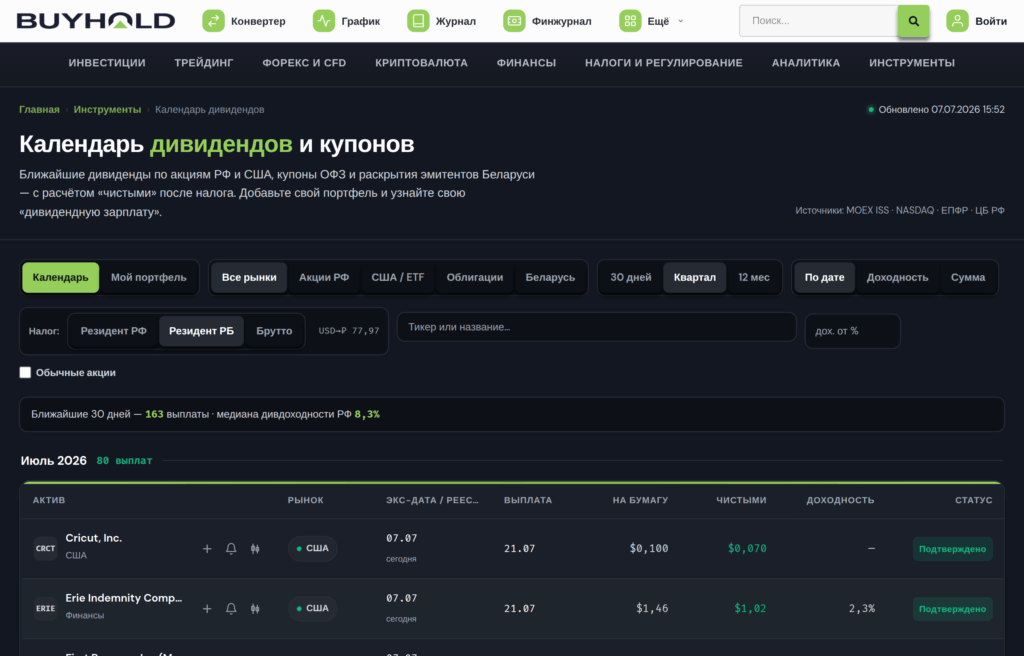1024x656 pixels.
Task: Open ИНВЕСТИЦИИ nav menu
Action: pyautogui.click(x=107, y=63)
